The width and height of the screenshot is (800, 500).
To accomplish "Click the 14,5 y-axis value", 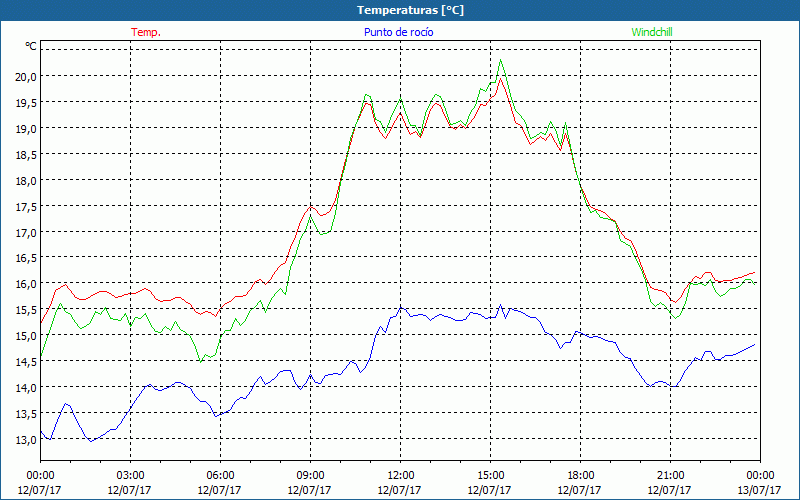I will click(x=27, y=362).
